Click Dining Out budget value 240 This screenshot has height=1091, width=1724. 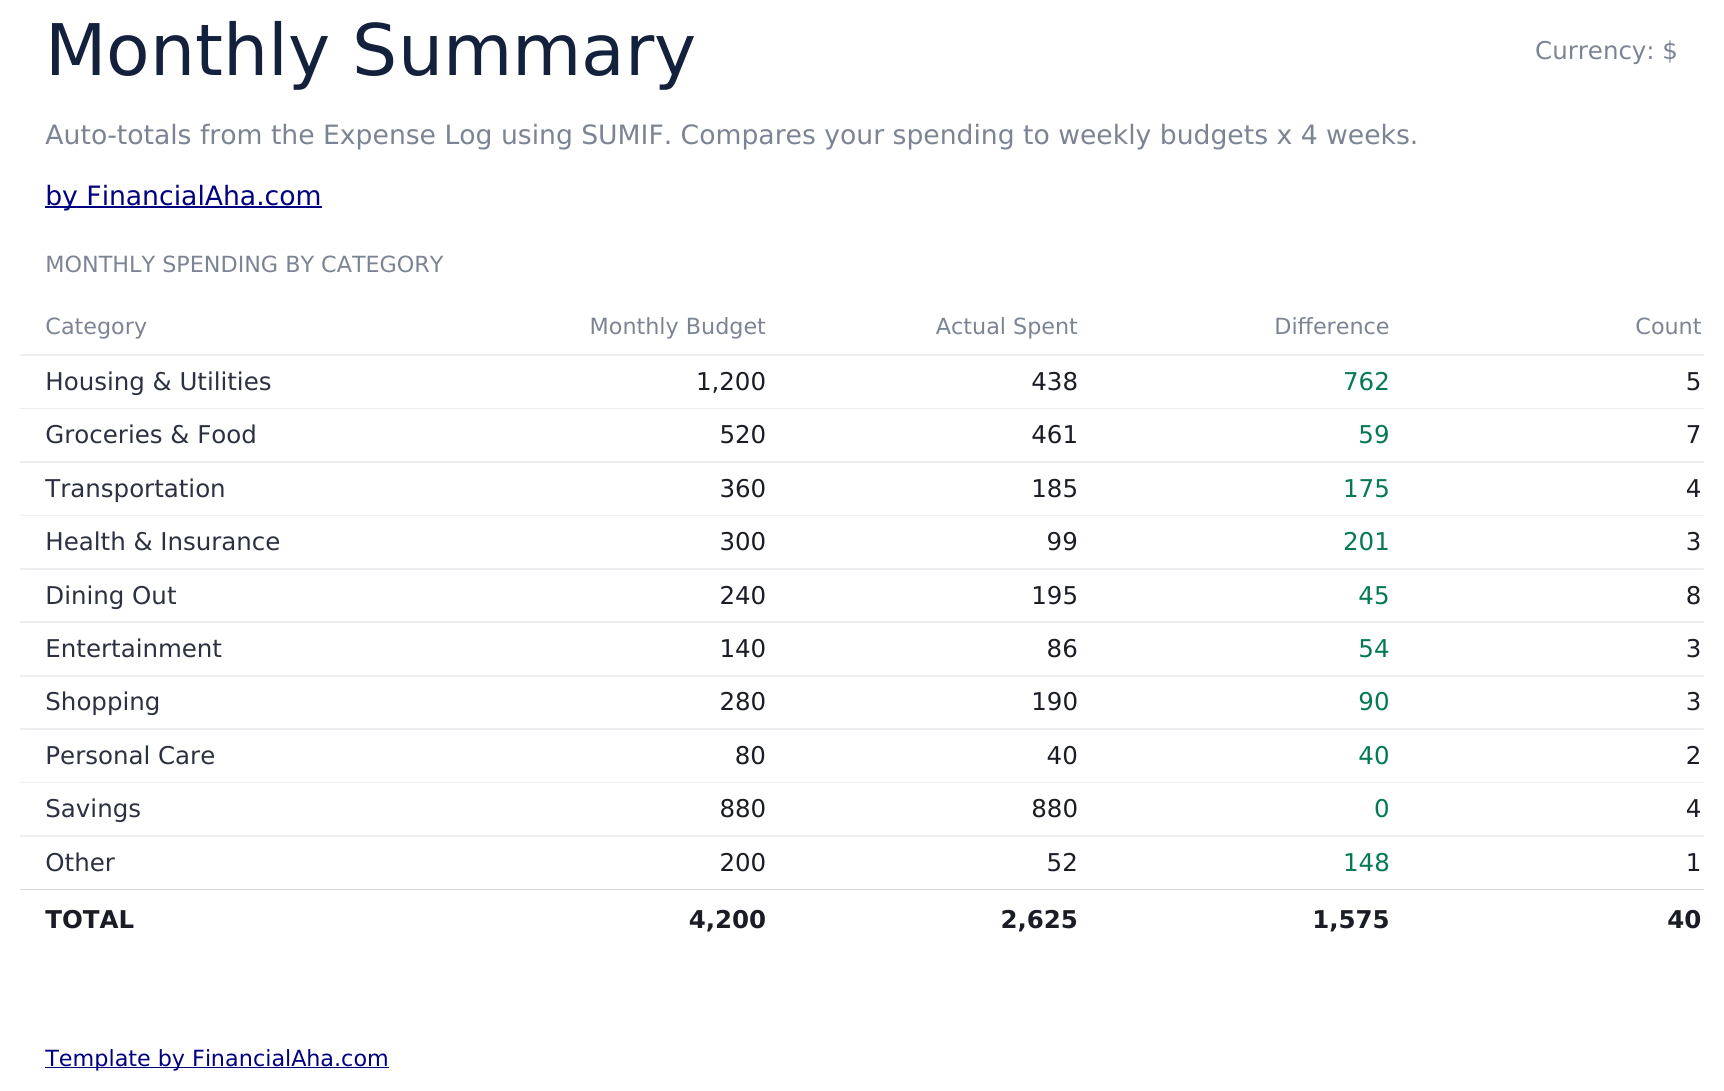click(743, 596)
